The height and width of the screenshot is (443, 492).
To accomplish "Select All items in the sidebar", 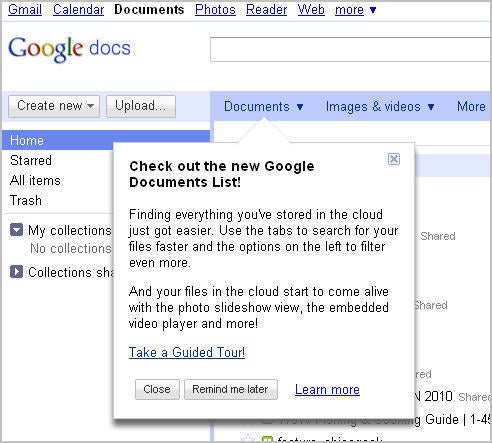I will [x=35, y=180].
